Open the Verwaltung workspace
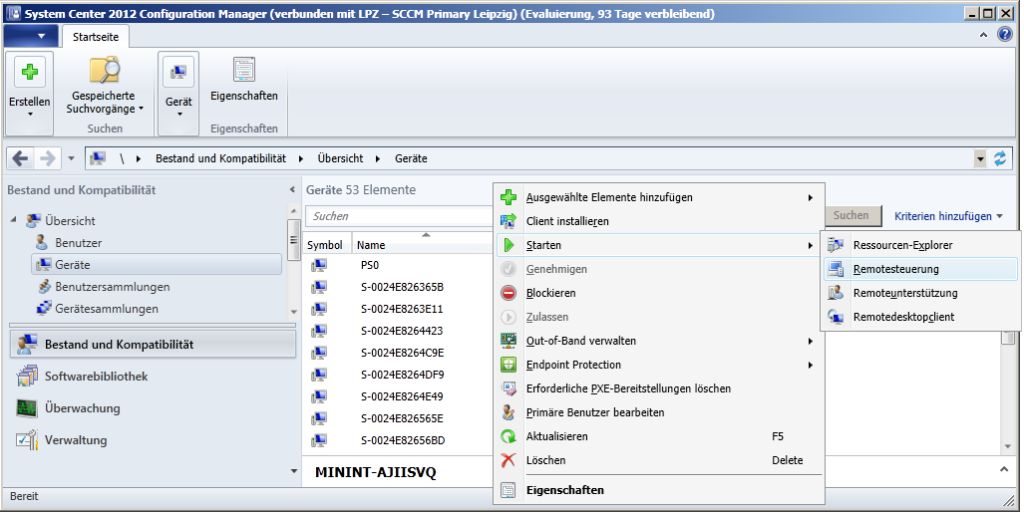The image size is (1024, 512). (x=75, y=440)
